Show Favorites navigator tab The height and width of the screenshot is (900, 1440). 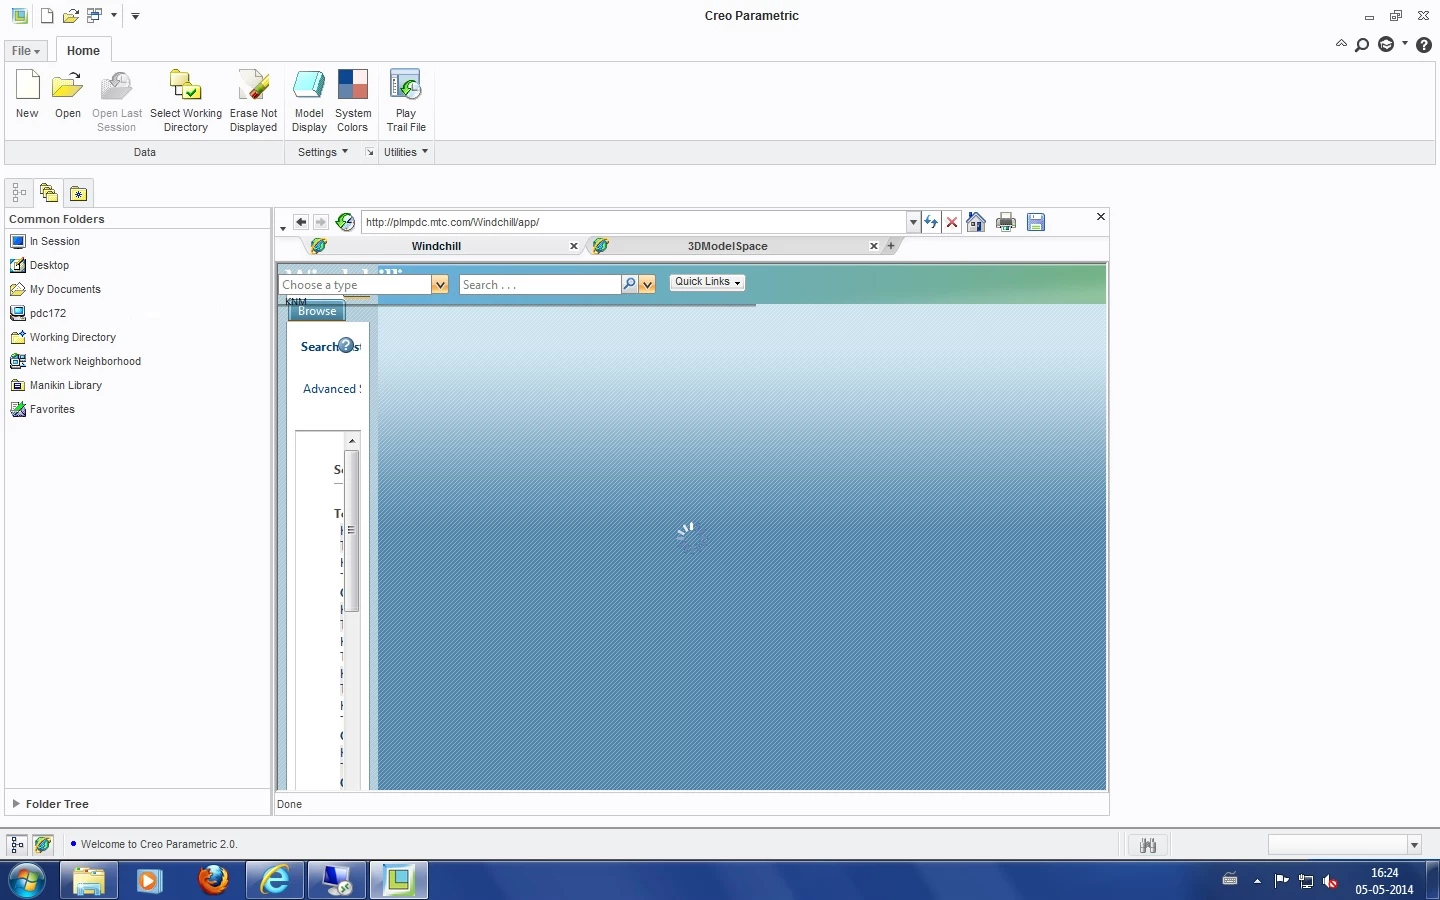click(x=79, y=193)
